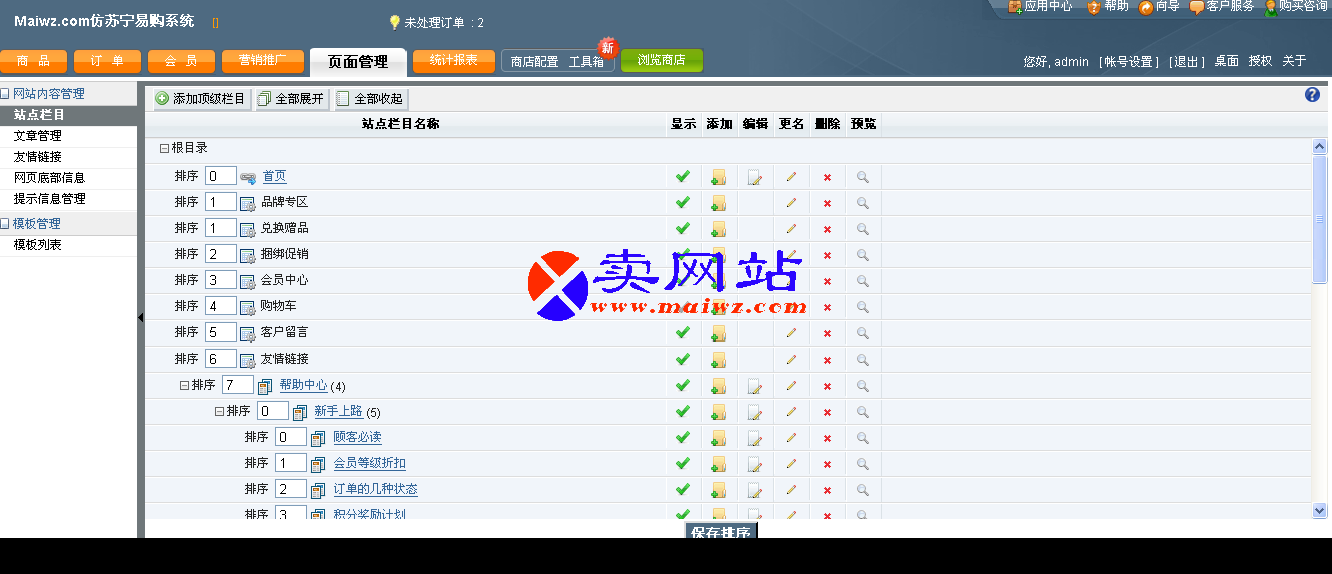
Task: Click the 向导 wizard link
Action: point(1159,7)
